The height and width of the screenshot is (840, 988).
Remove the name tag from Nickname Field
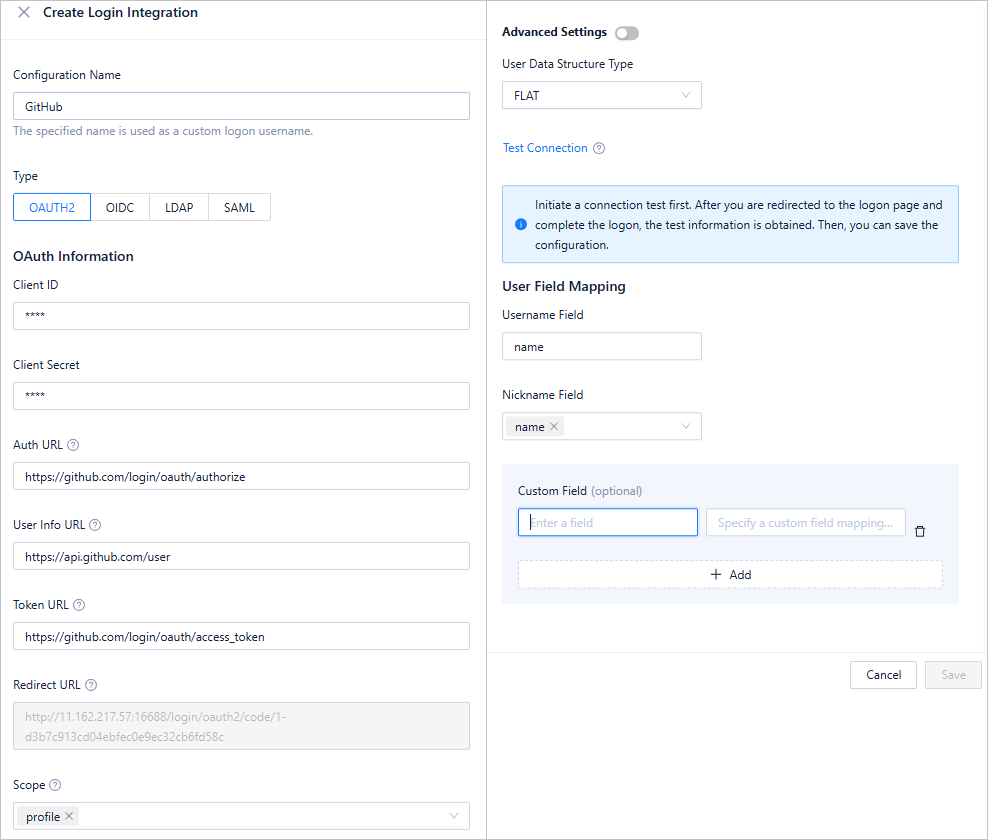click(x=554, y=426)
